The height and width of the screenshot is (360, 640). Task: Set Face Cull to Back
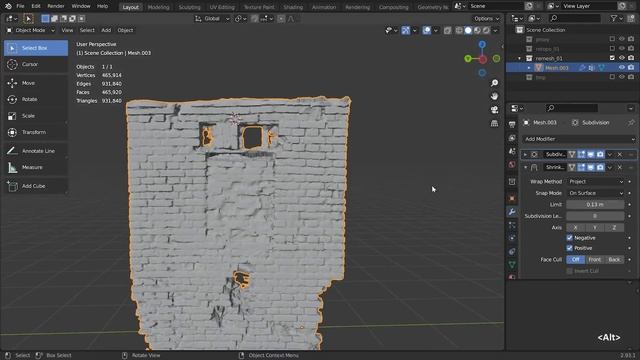614,260
